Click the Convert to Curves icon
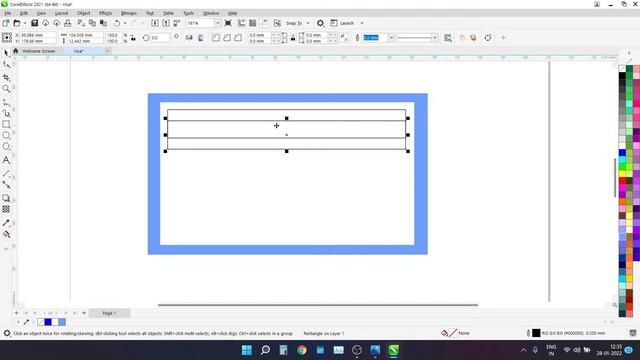Viewport: 640px width, 360px height. [488, 38]
